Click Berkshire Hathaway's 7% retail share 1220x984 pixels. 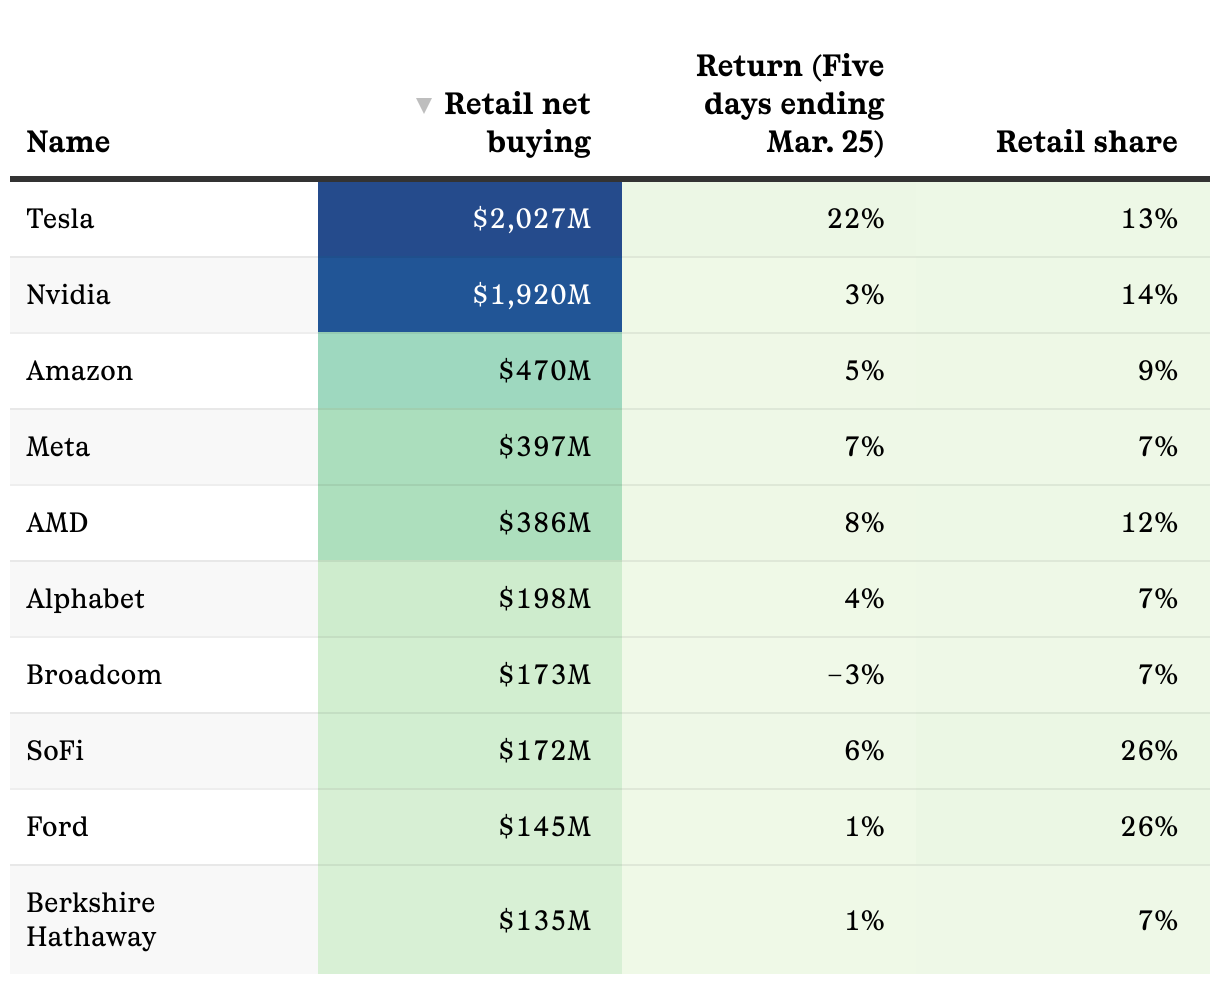point(1158,920)
